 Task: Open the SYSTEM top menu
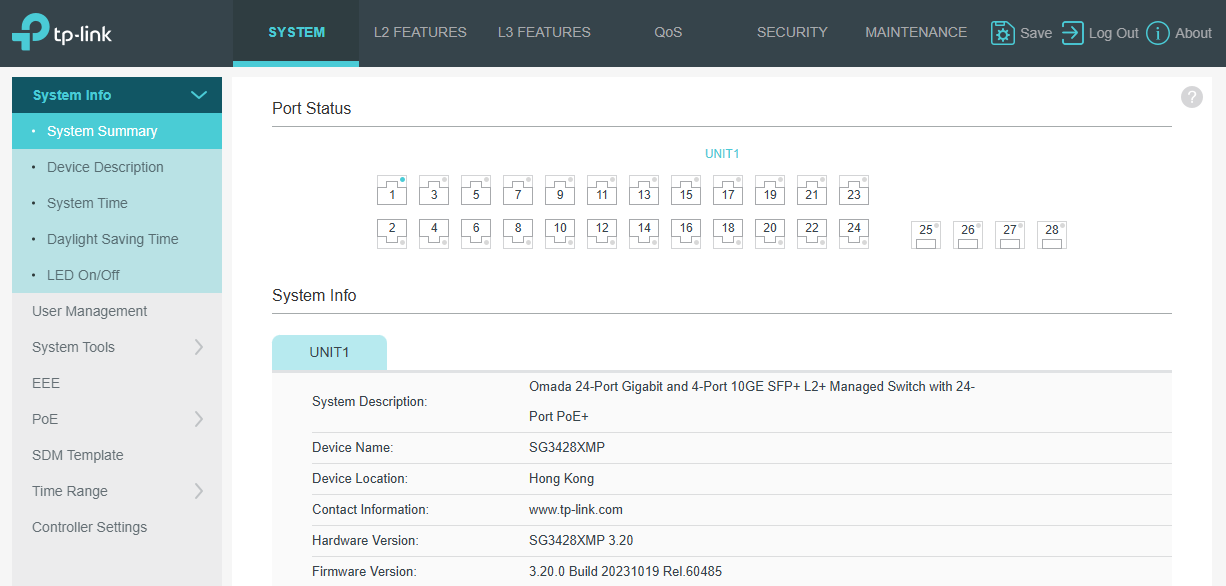296,32
